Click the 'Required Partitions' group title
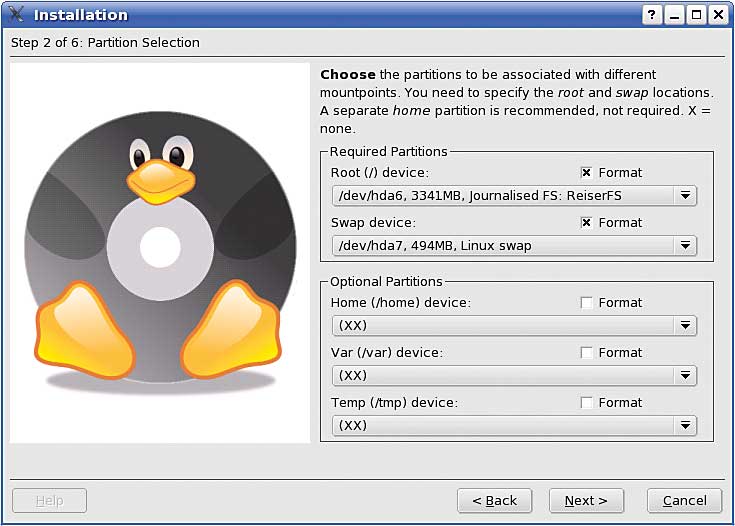 [x=389, y=151]
